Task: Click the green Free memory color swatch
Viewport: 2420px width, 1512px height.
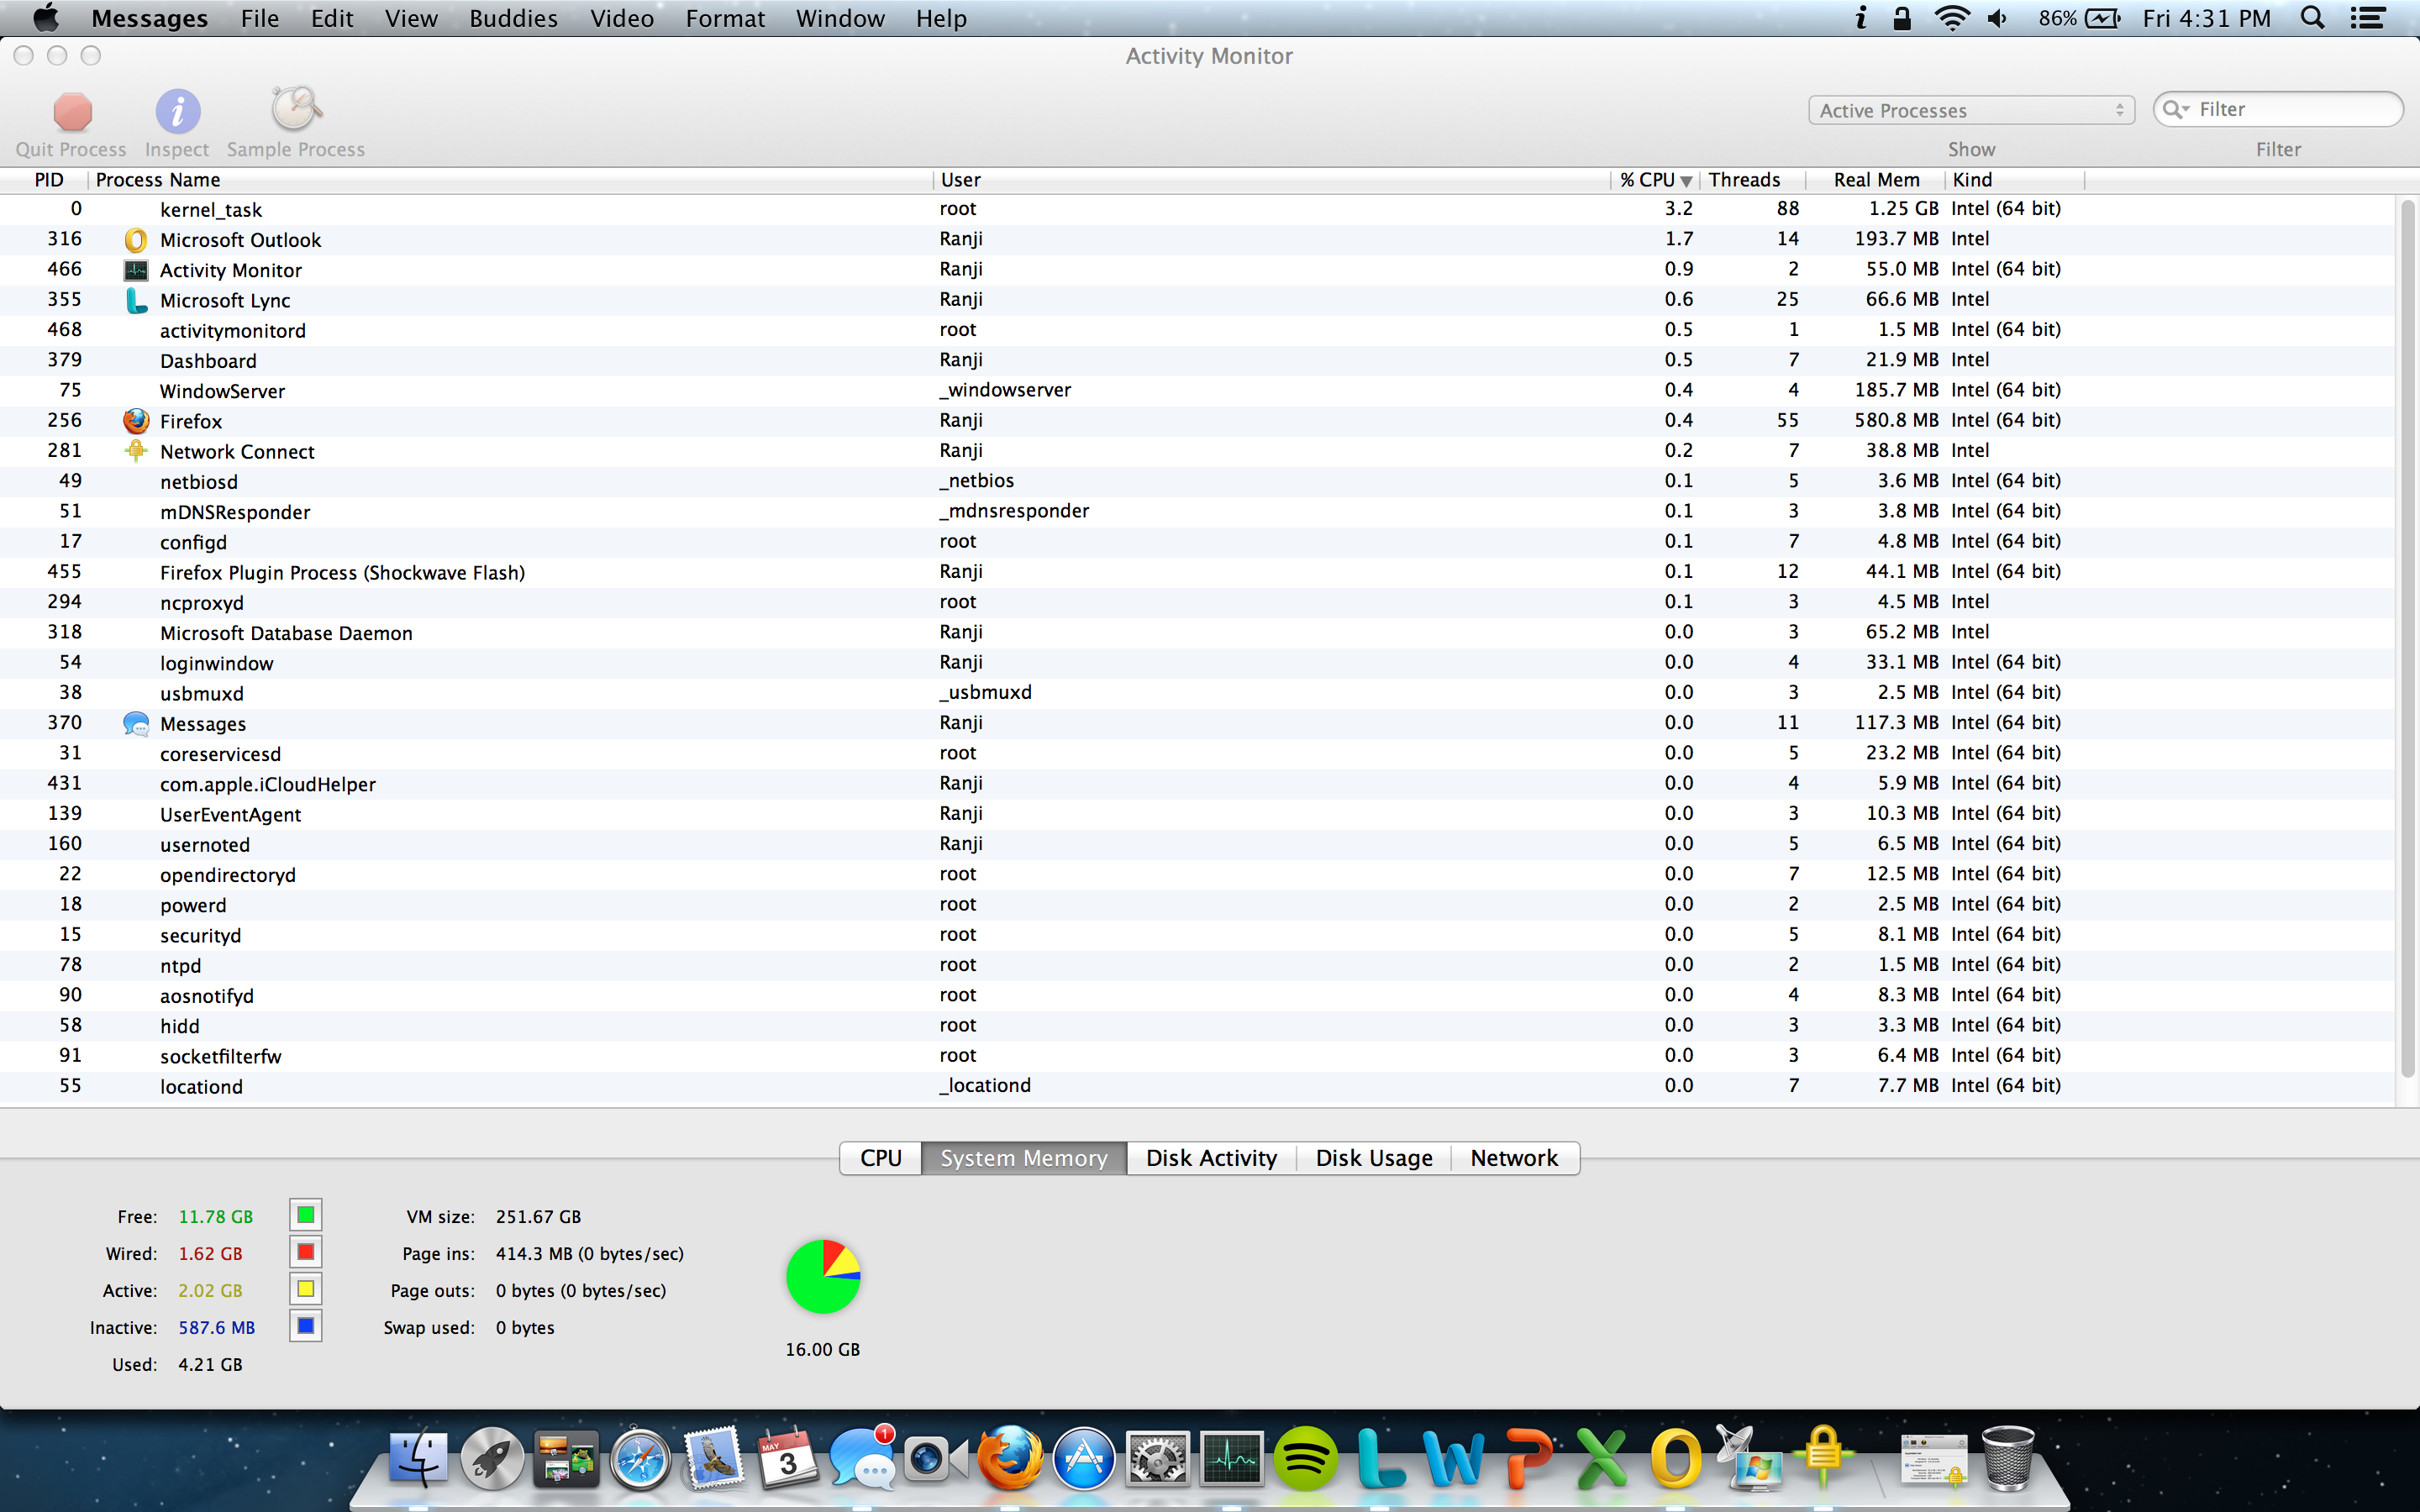Action: tap(306, 1215)
